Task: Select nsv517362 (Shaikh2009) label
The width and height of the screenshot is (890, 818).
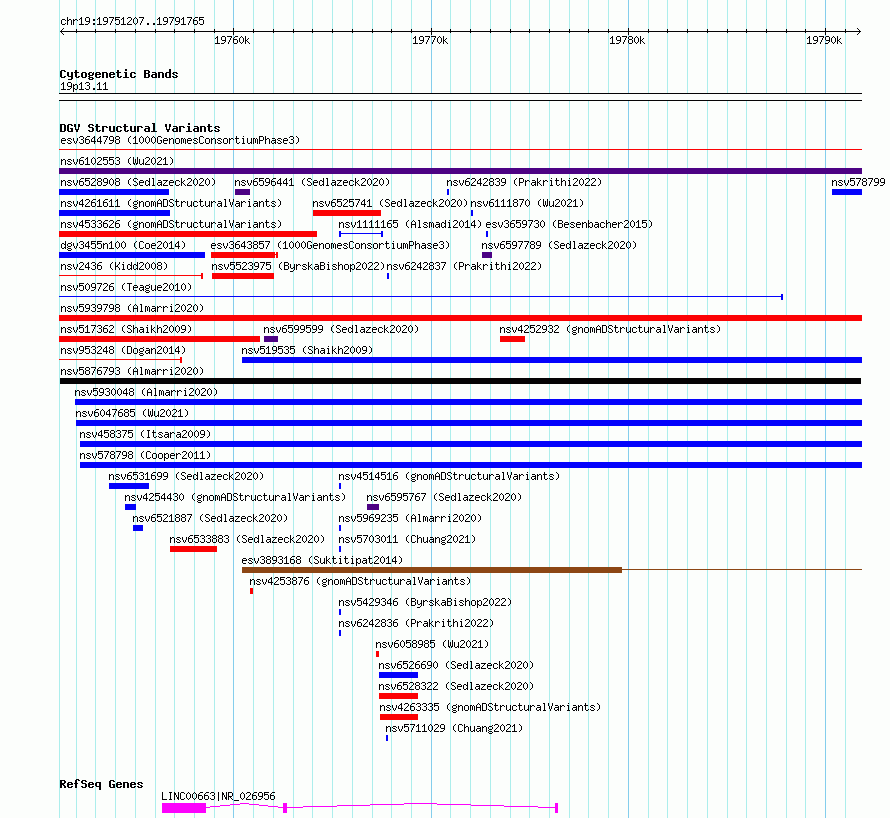Action: click(126, 329)
